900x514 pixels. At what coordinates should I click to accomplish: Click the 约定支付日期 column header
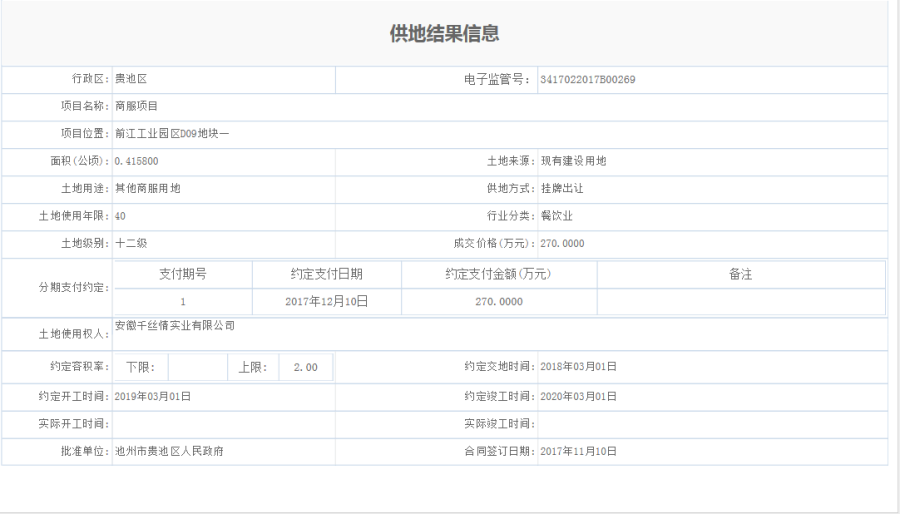327,274
